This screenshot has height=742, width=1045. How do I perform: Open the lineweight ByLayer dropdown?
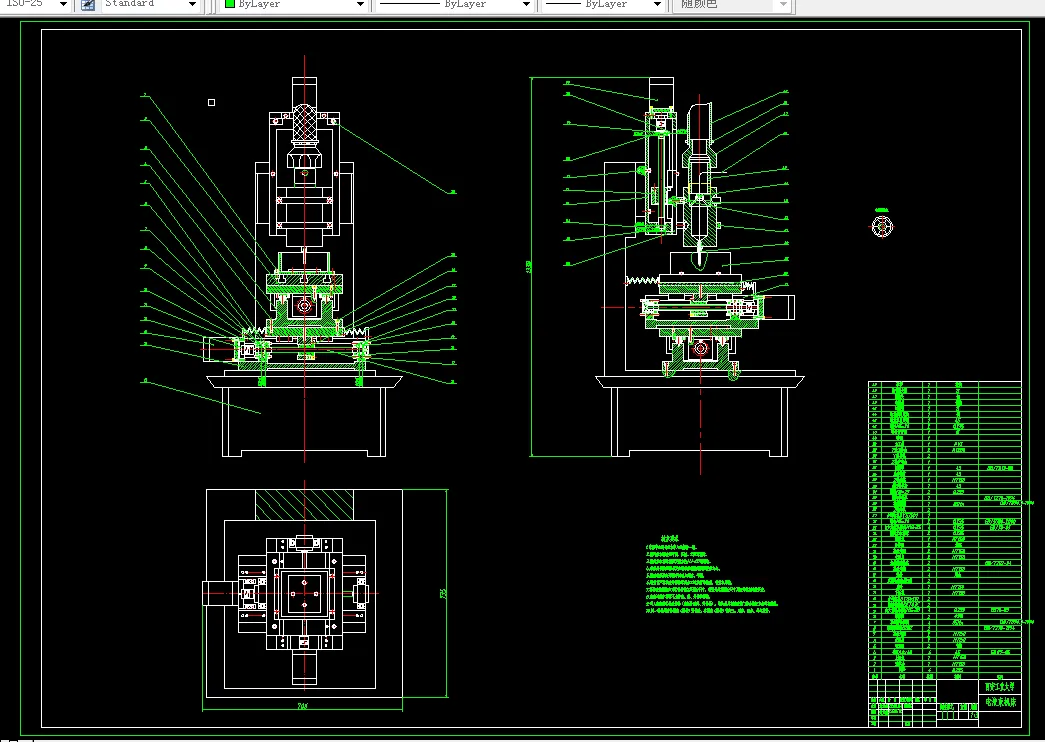(657, 4)
